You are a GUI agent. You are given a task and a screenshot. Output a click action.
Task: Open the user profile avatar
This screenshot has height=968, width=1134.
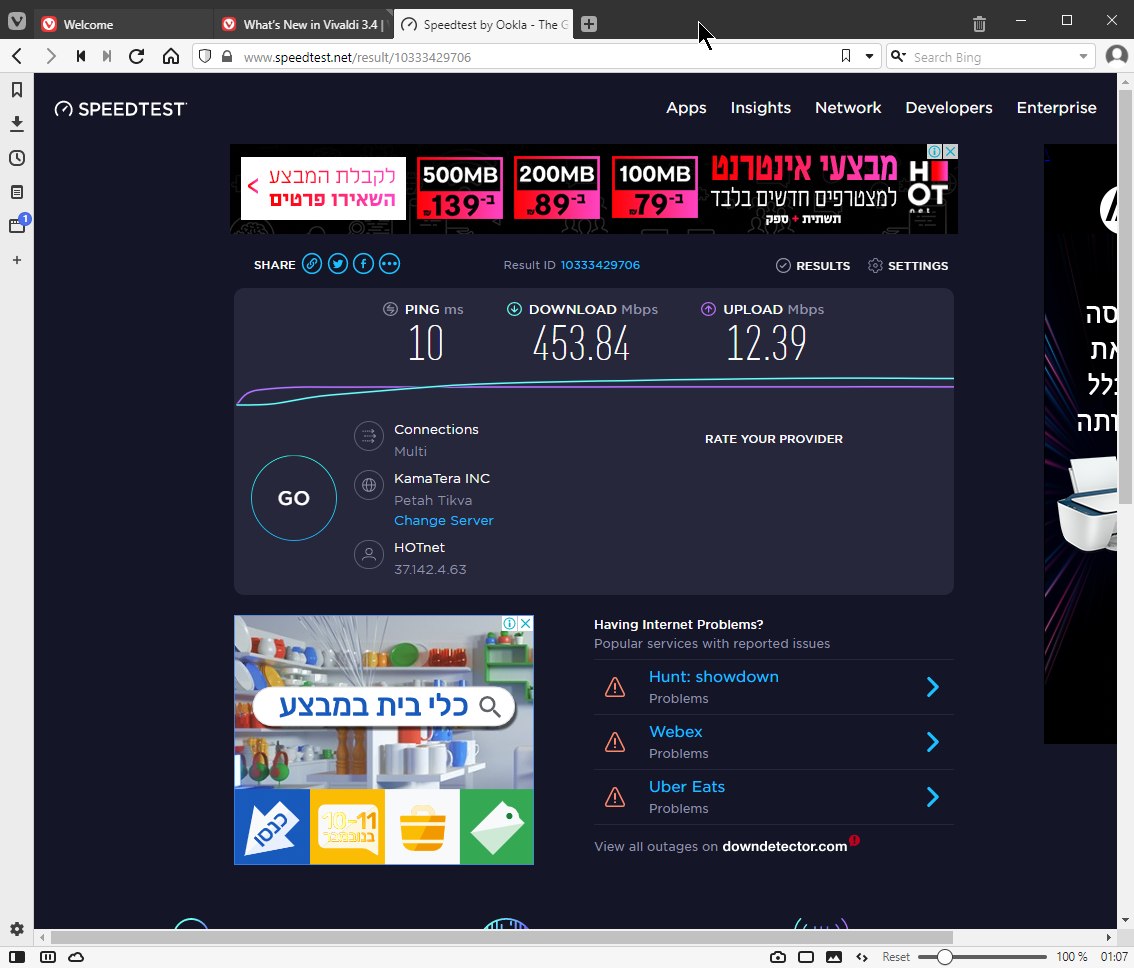(x=1117, y=56)
